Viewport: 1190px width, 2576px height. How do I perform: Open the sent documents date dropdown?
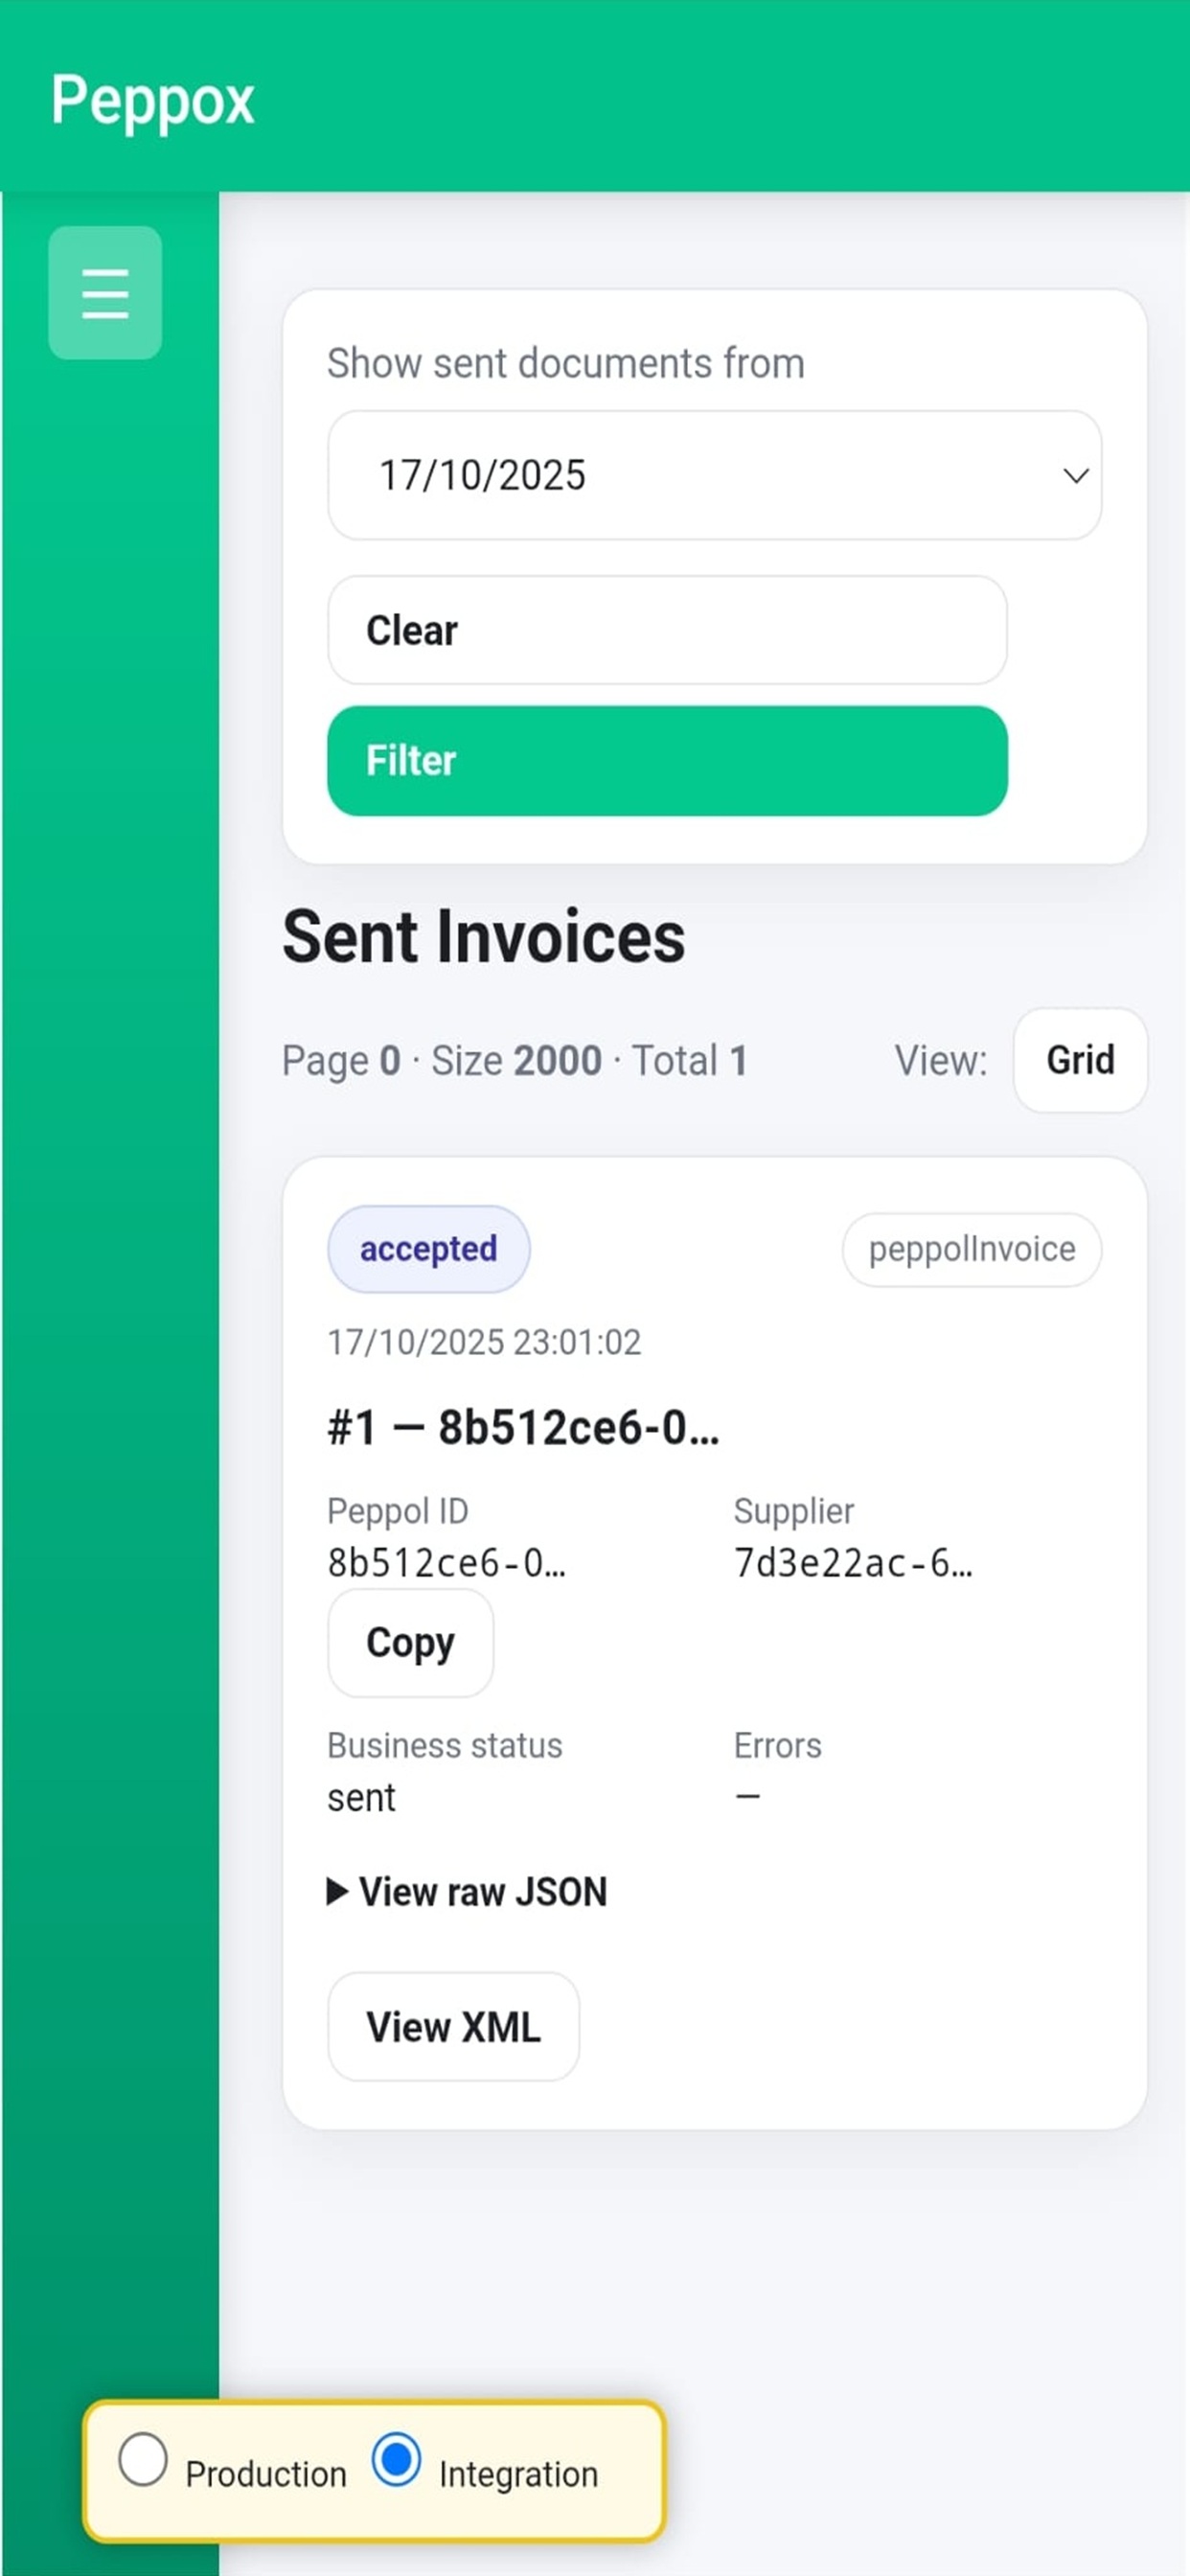point(713,477)
